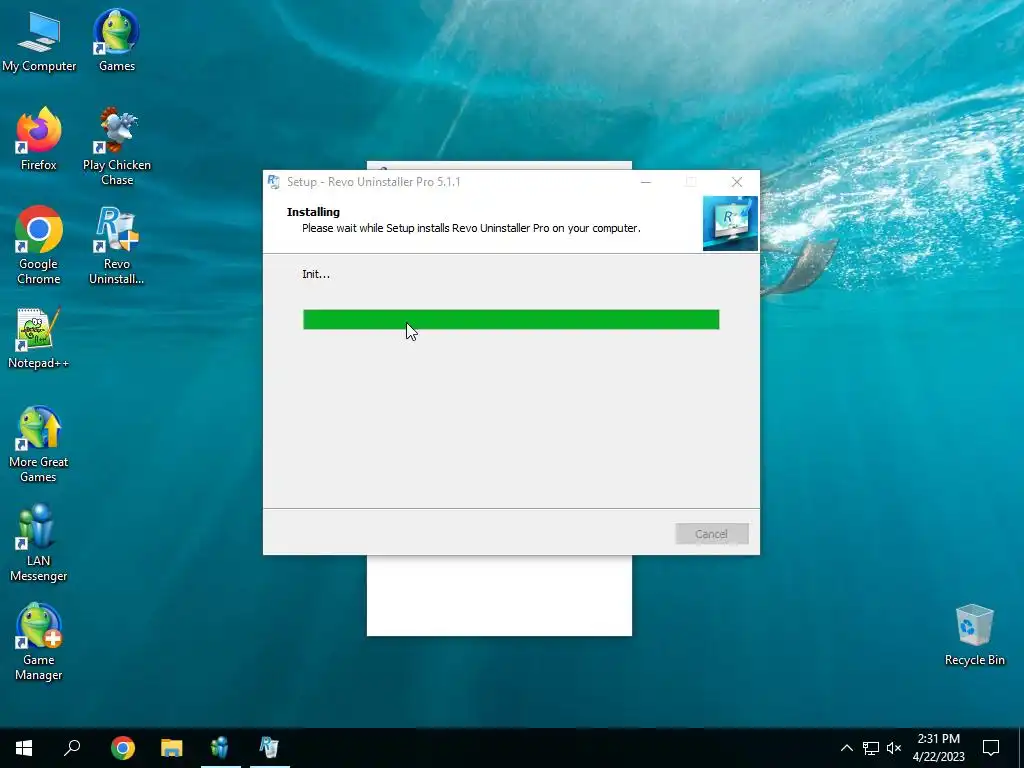Viewport: 1024px width, 768px height.
Task: Open the Windows Start menu
Action: point(24,748)
